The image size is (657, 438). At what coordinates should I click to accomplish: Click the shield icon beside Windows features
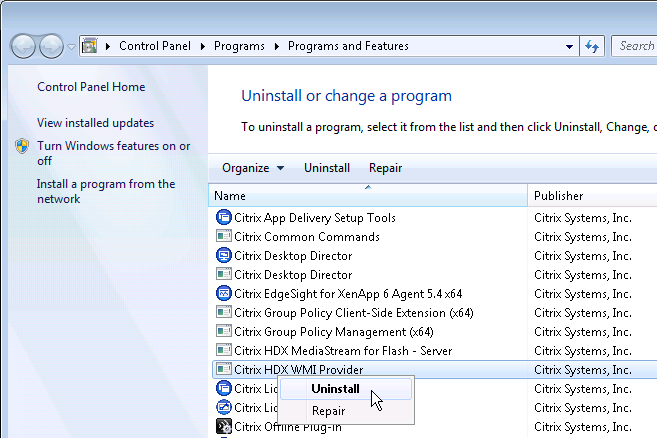tap(22, 146)
